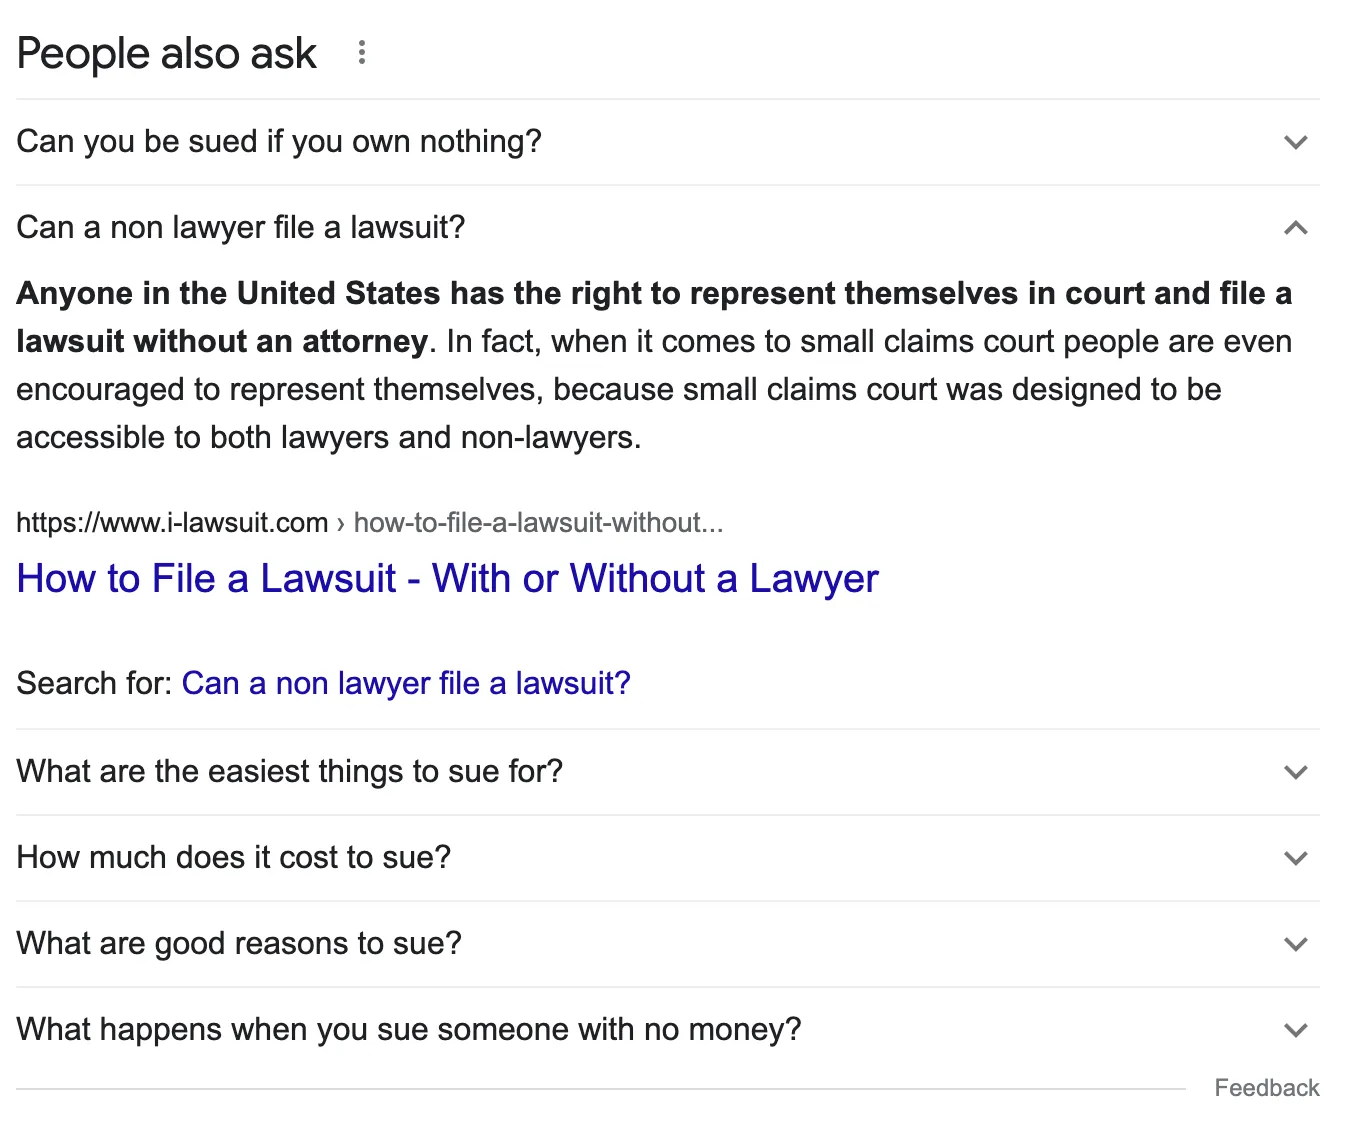Click question "What happens when you sue someone with no money?"
Screen dimensions: 1360x1132
[x=409, y=1030]
